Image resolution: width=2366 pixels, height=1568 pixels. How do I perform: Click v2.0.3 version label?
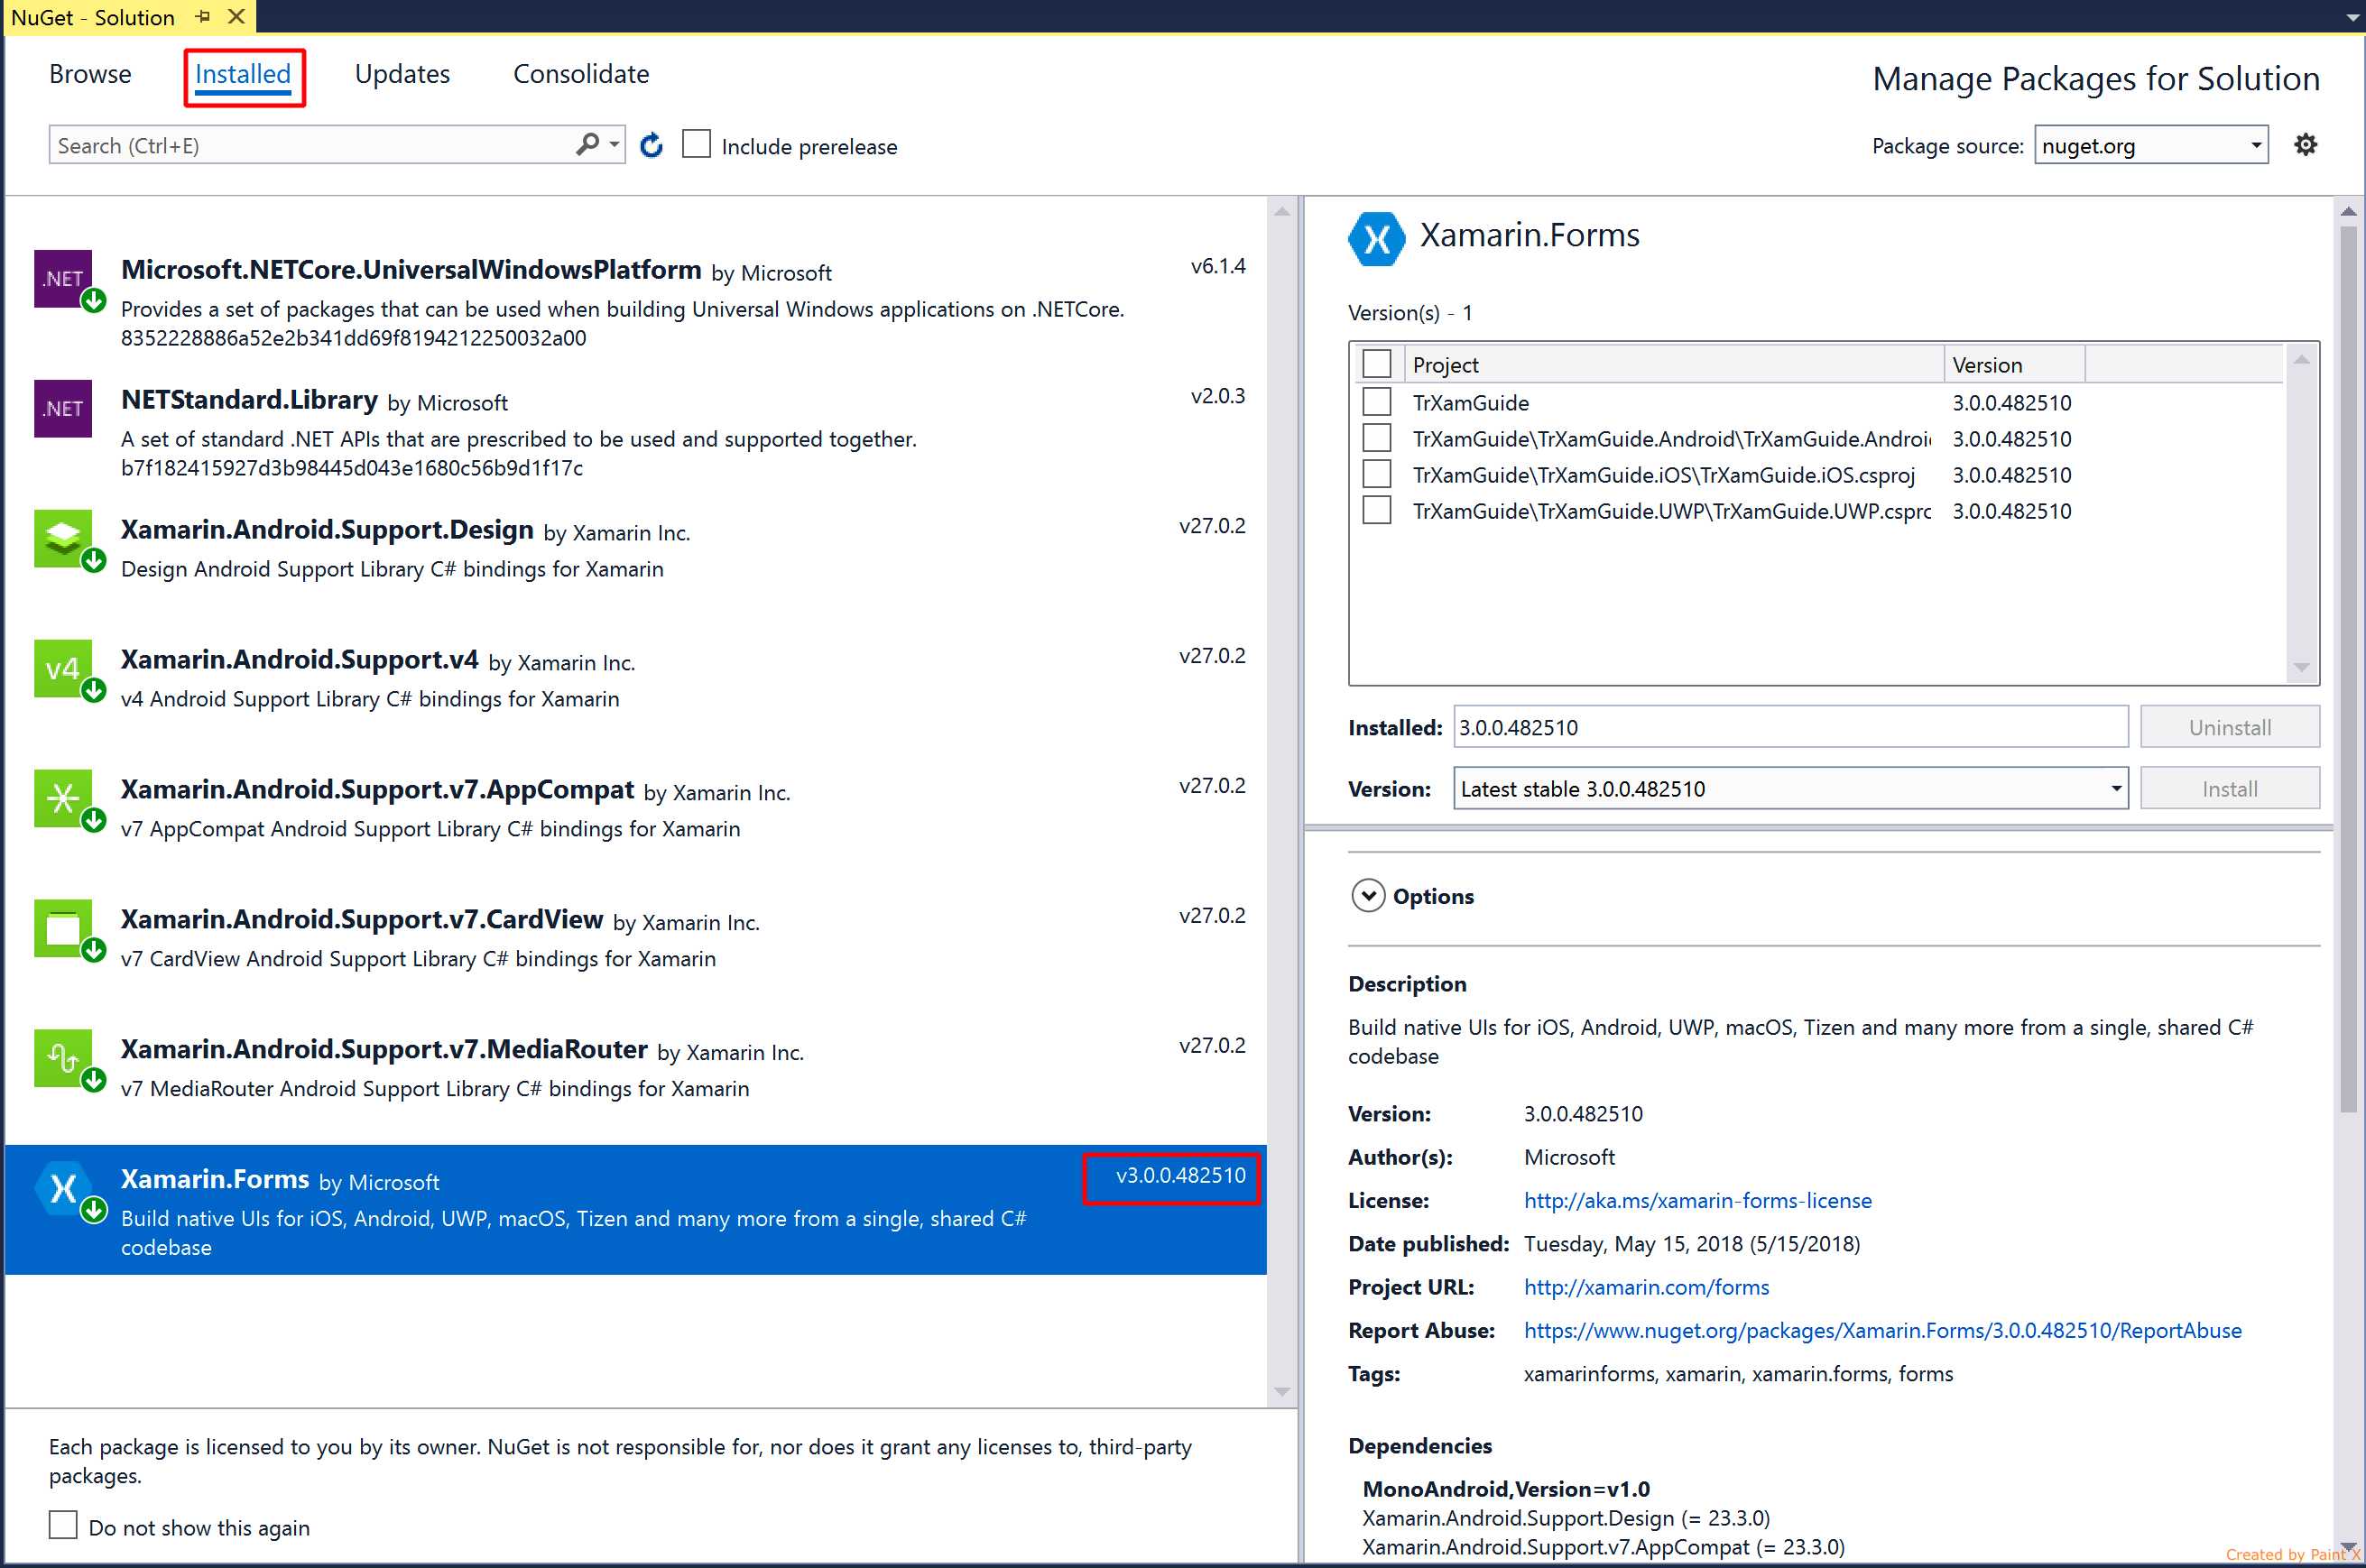(x=1217, y=396)
